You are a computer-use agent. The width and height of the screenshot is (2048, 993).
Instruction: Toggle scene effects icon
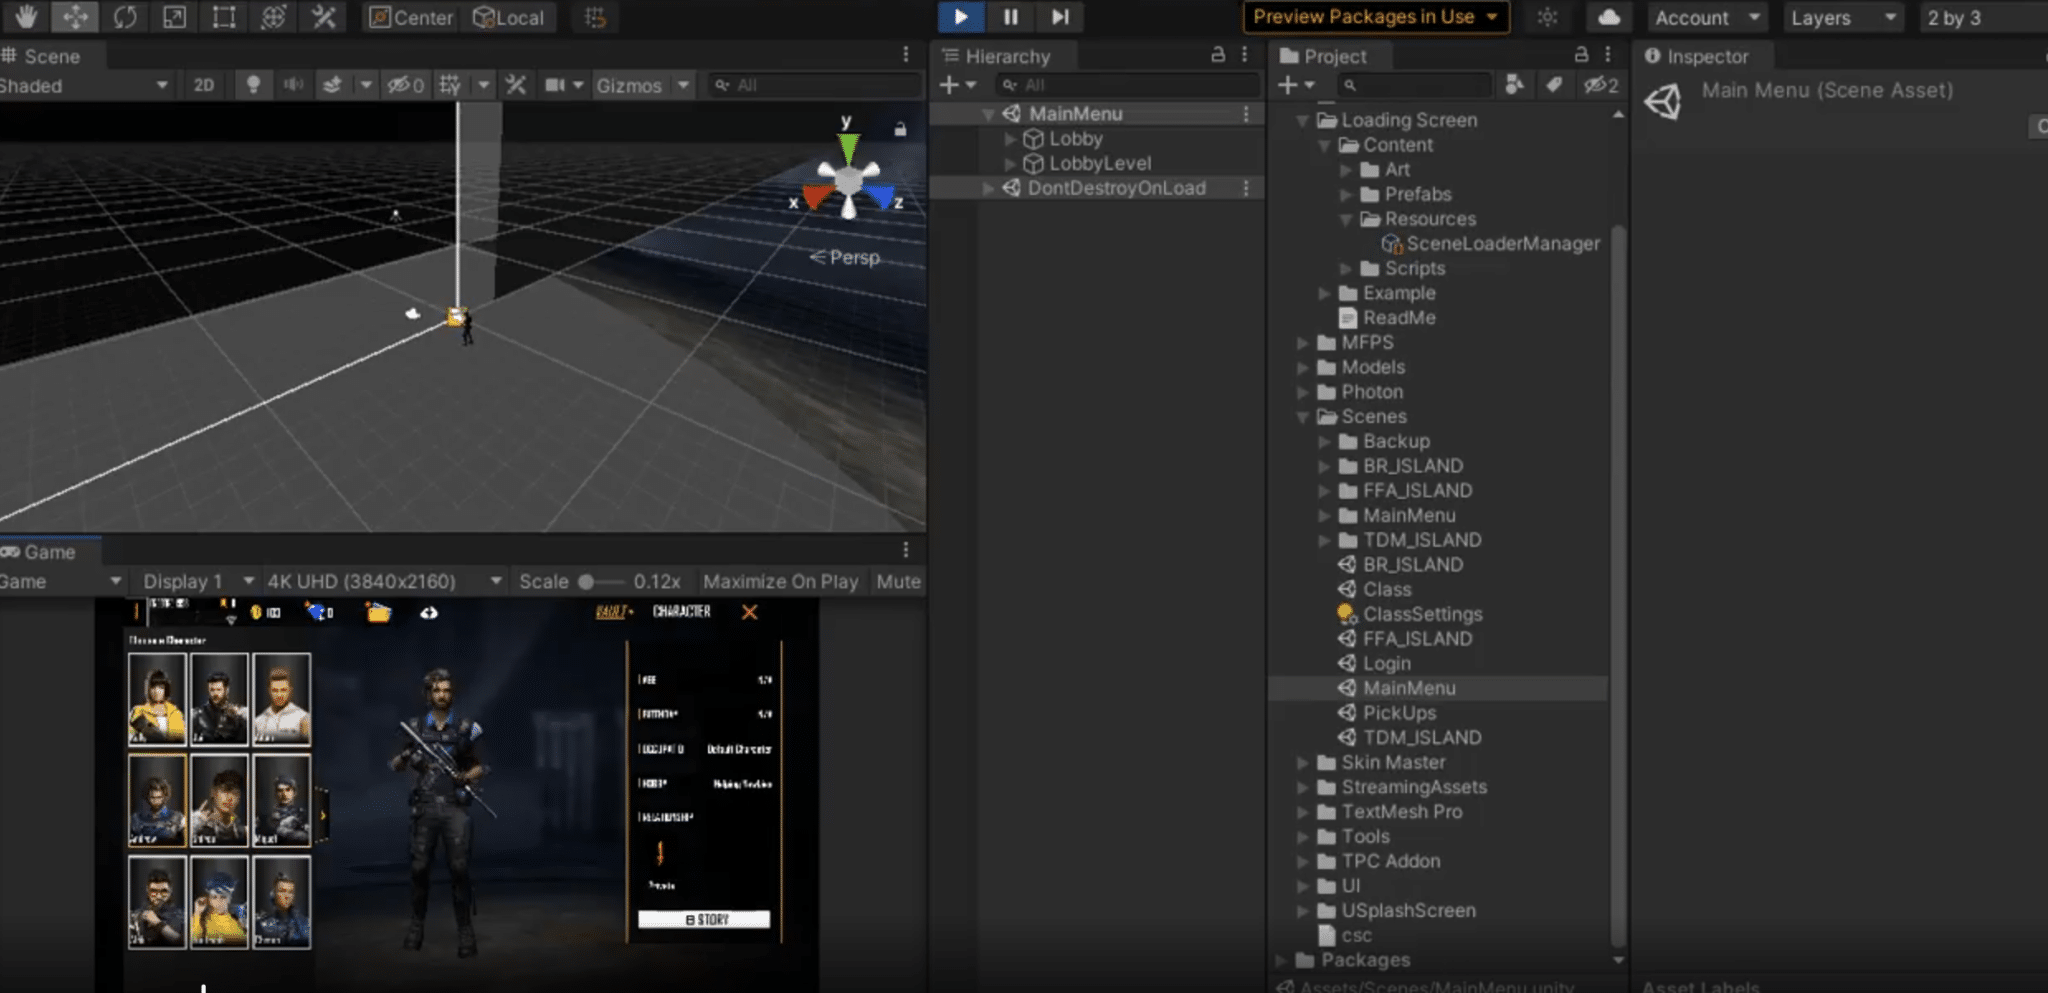click(332, 85)
